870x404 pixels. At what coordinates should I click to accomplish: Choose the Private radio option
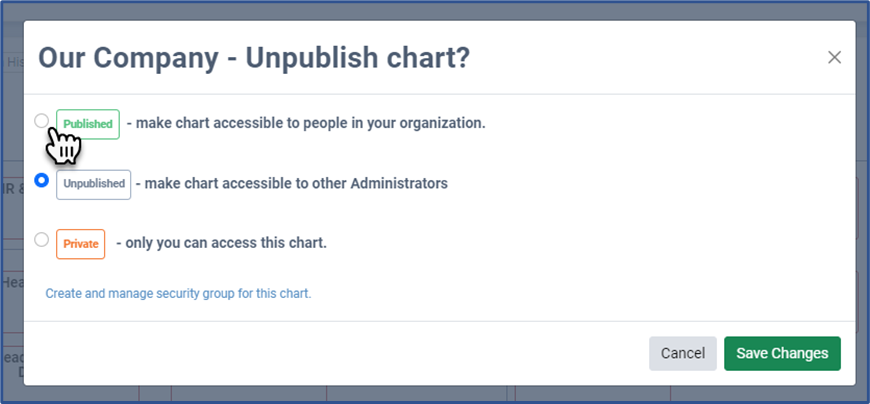tap(41, 240)
